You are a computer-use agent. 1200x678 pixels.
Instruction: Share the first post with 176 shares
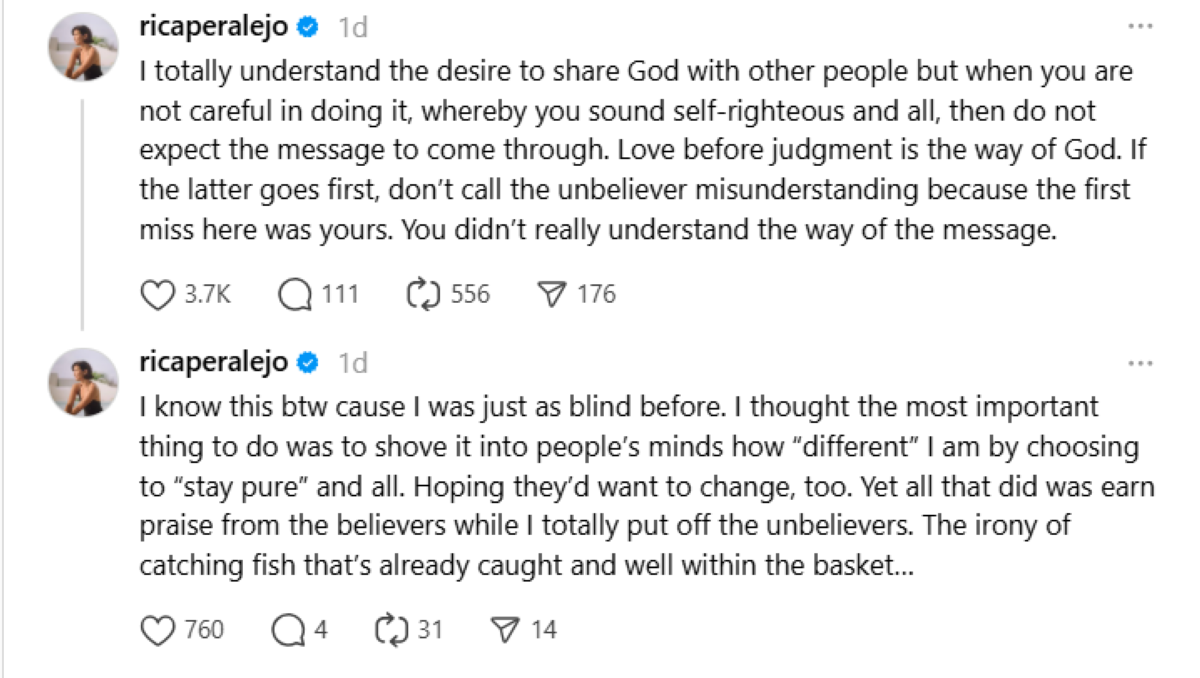click(552, 294)
